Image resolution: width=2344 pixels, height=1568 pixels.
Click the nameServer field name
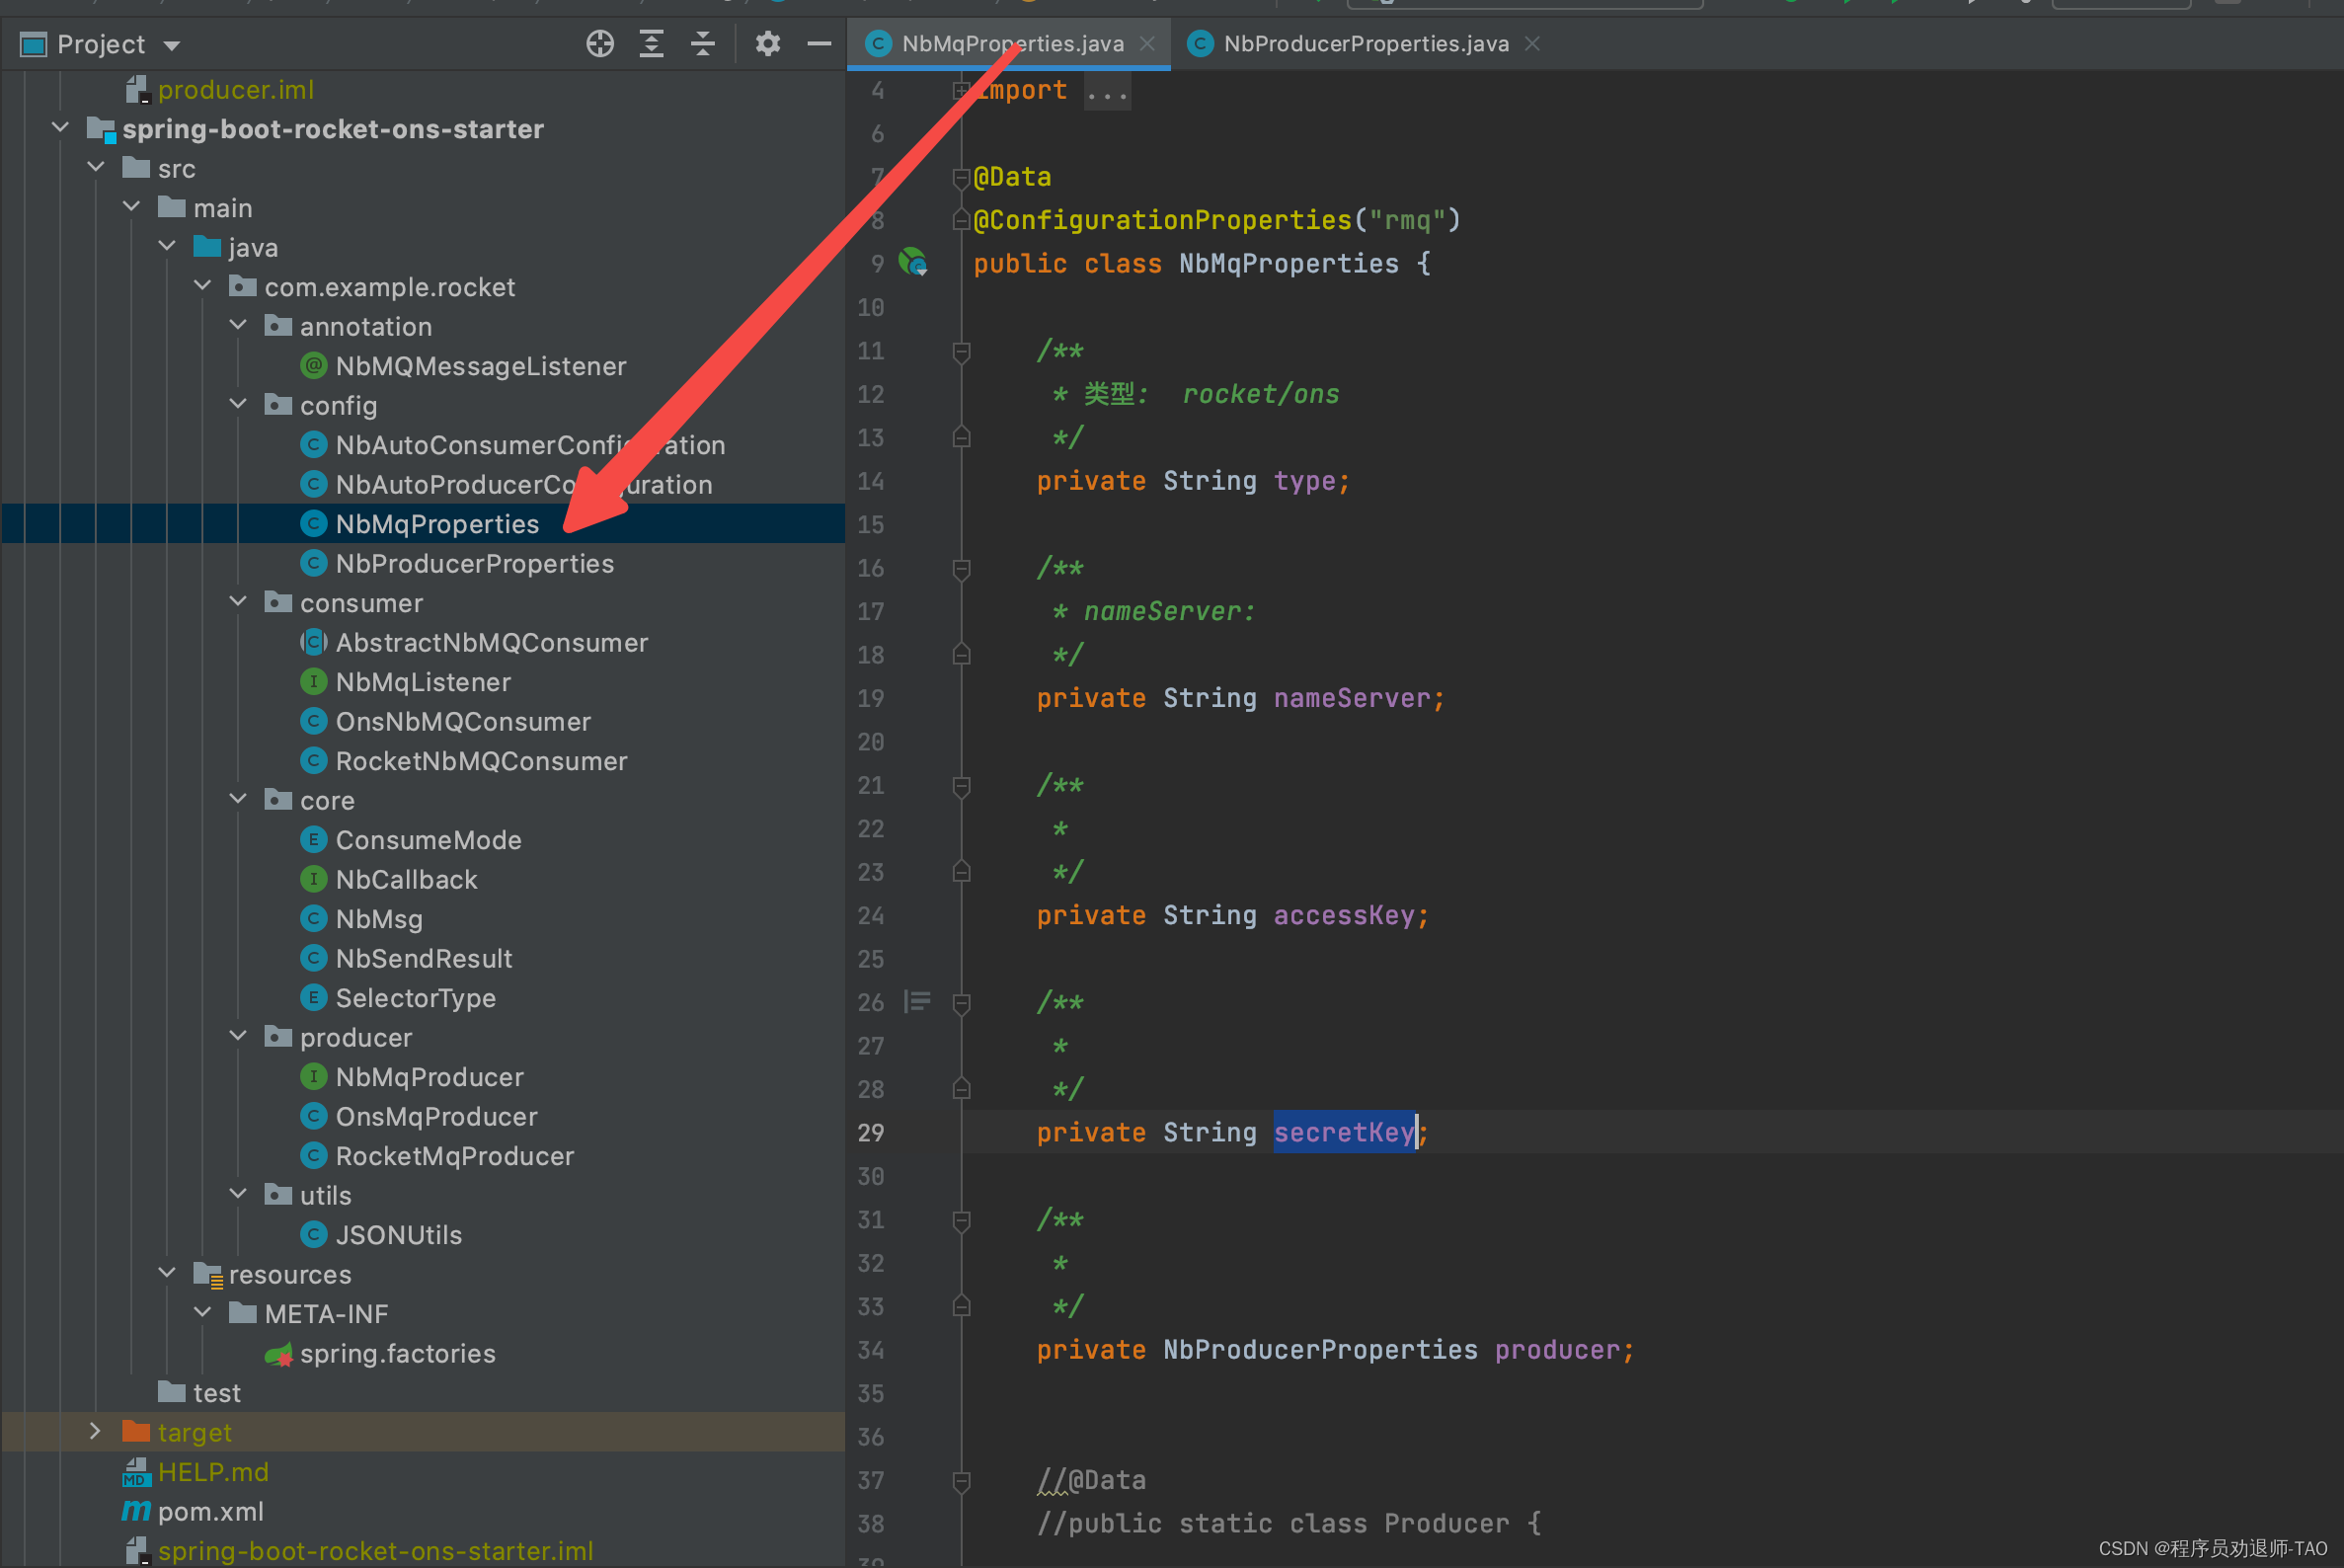tap(1352, 698)
